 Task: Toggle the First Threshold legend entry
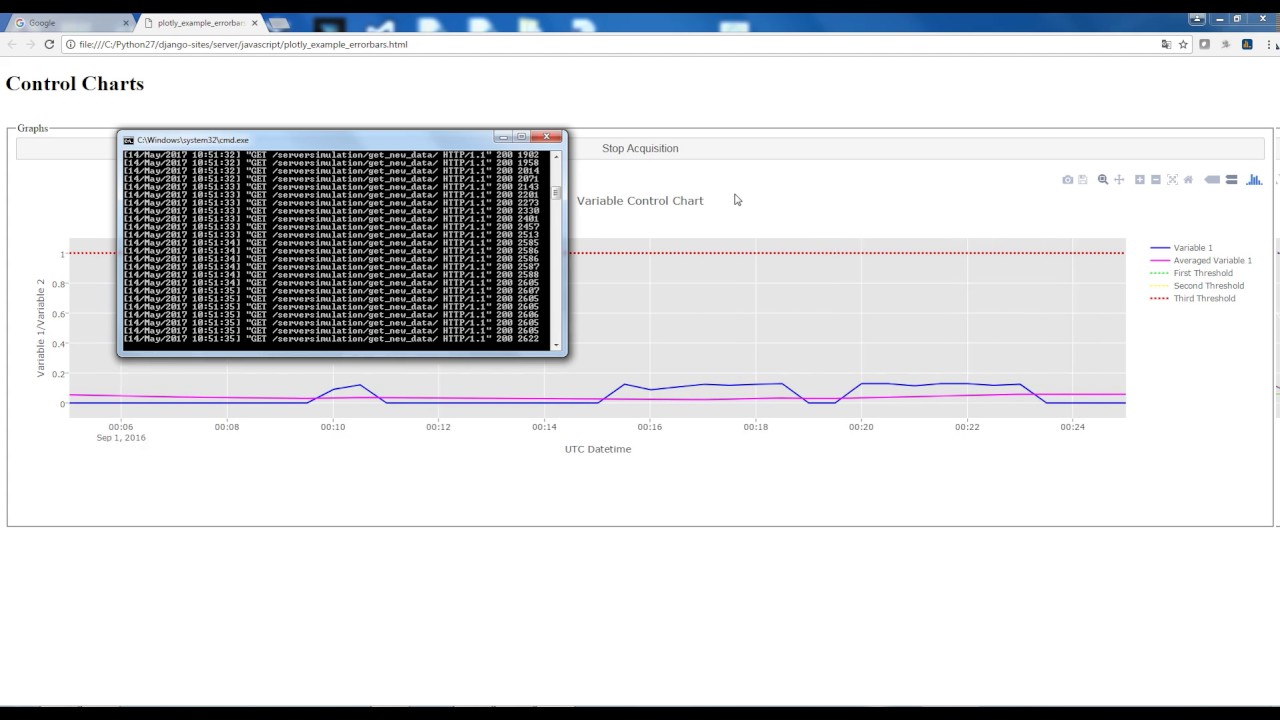1203,272
